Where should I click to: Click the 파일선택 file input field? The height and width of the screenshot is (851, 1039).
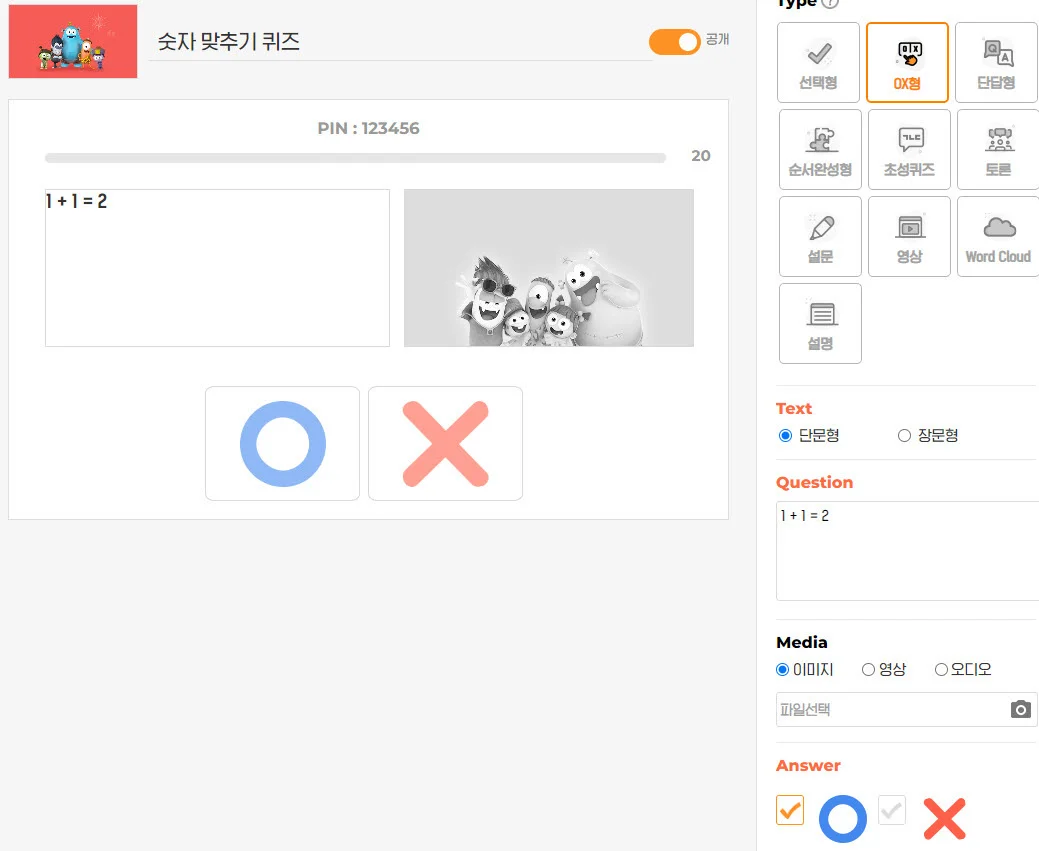click(906, 709)
